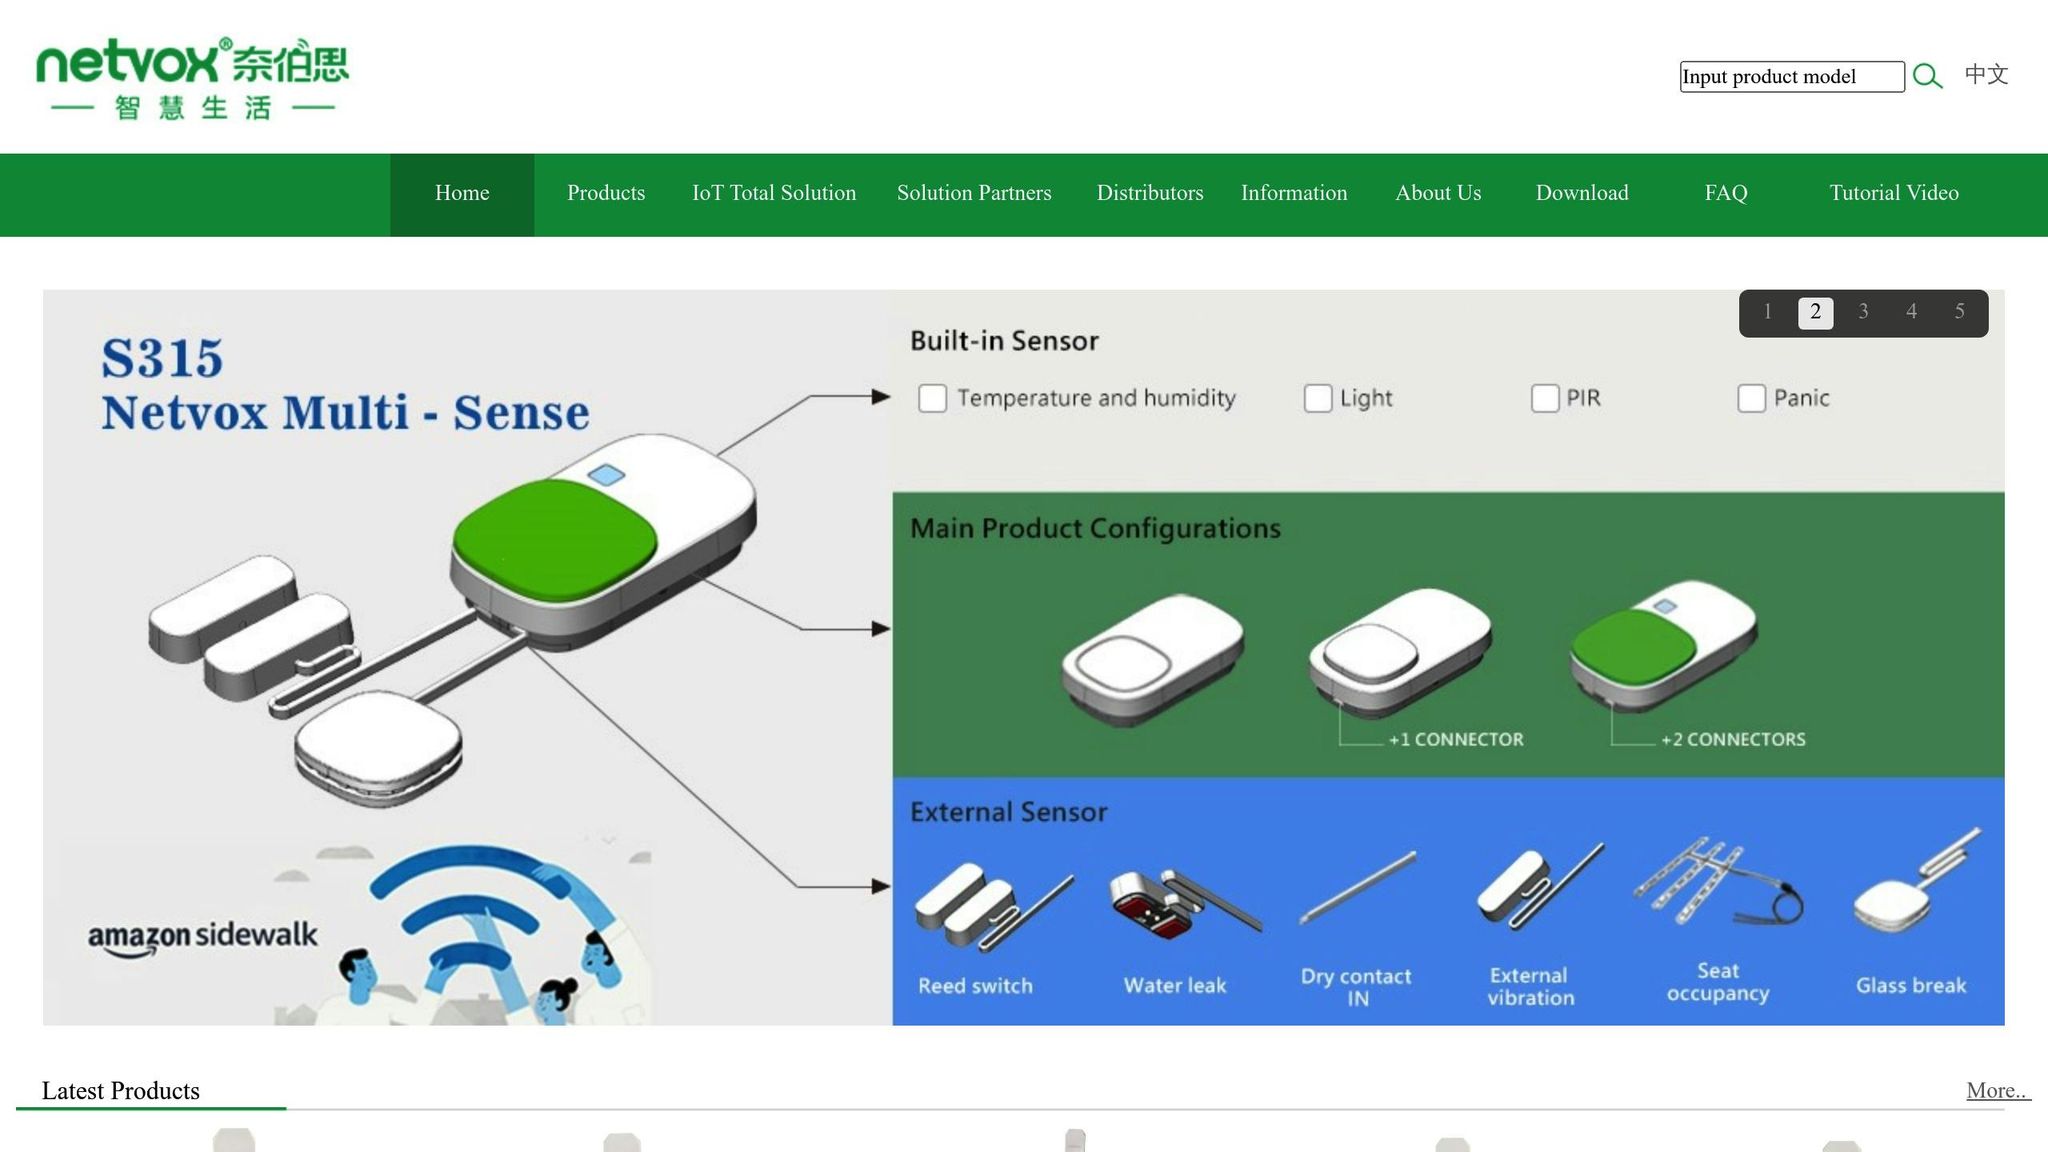
Task: Jump to banner slide 3
Action: 1863,312
